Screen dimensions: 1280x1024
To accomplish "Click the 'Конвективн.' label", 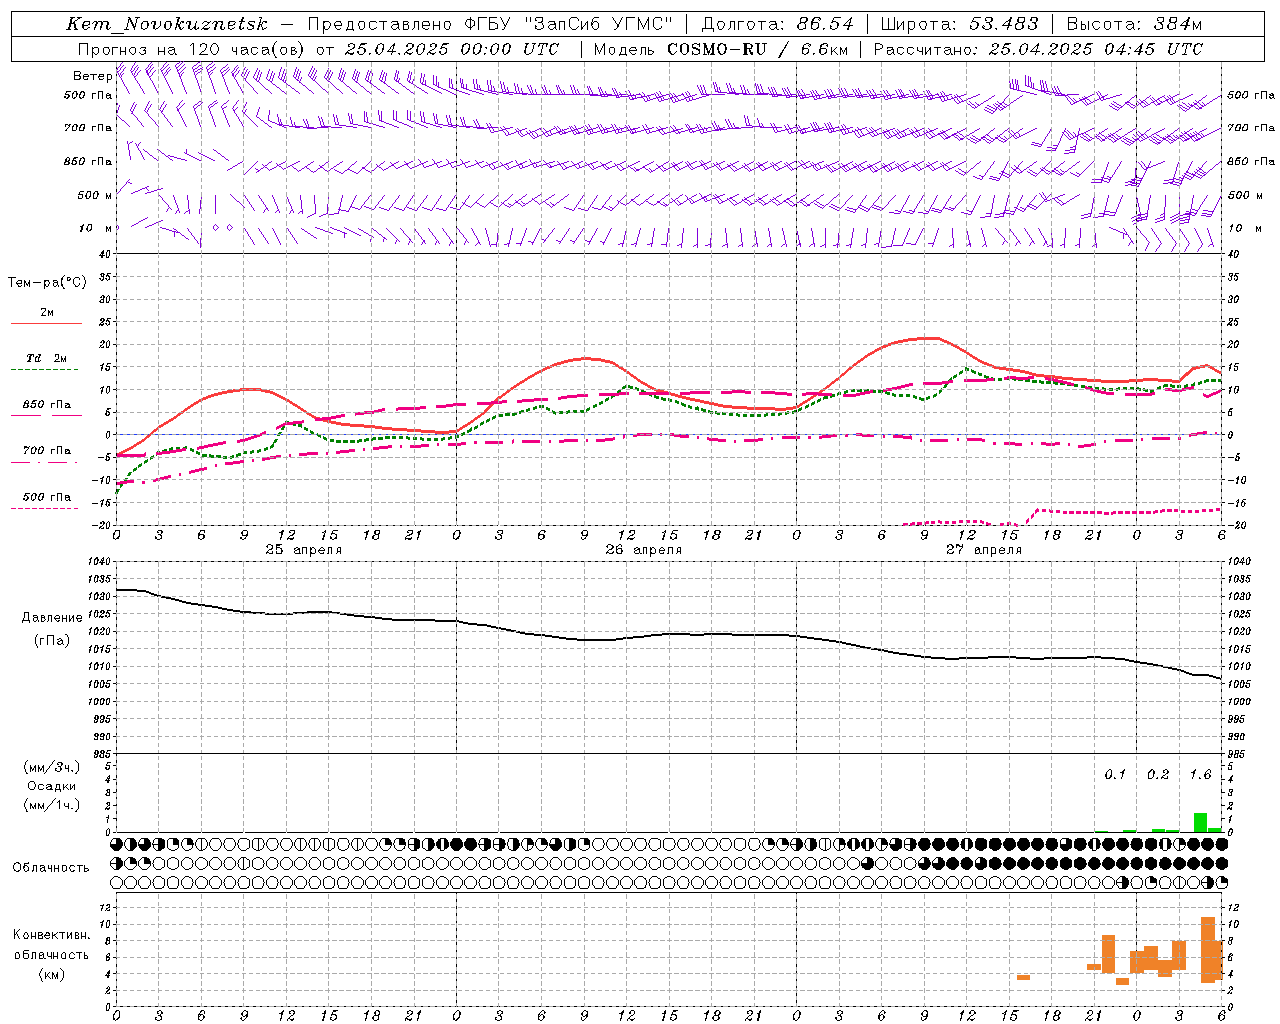I will tap(52, 935).
